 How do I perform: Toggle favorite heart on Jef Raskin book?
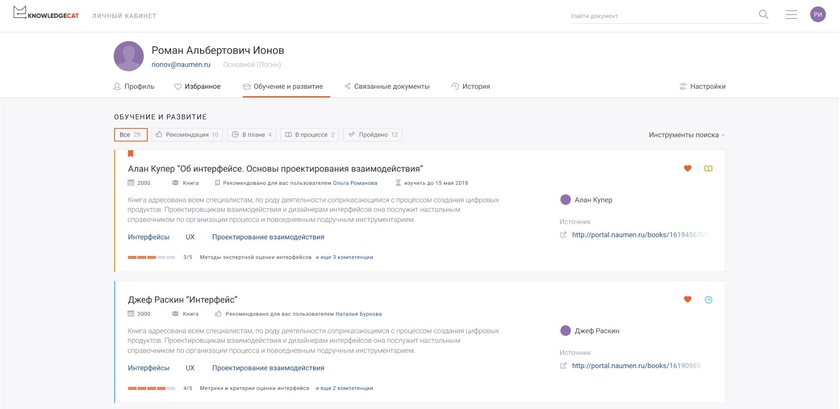point(687,300)
